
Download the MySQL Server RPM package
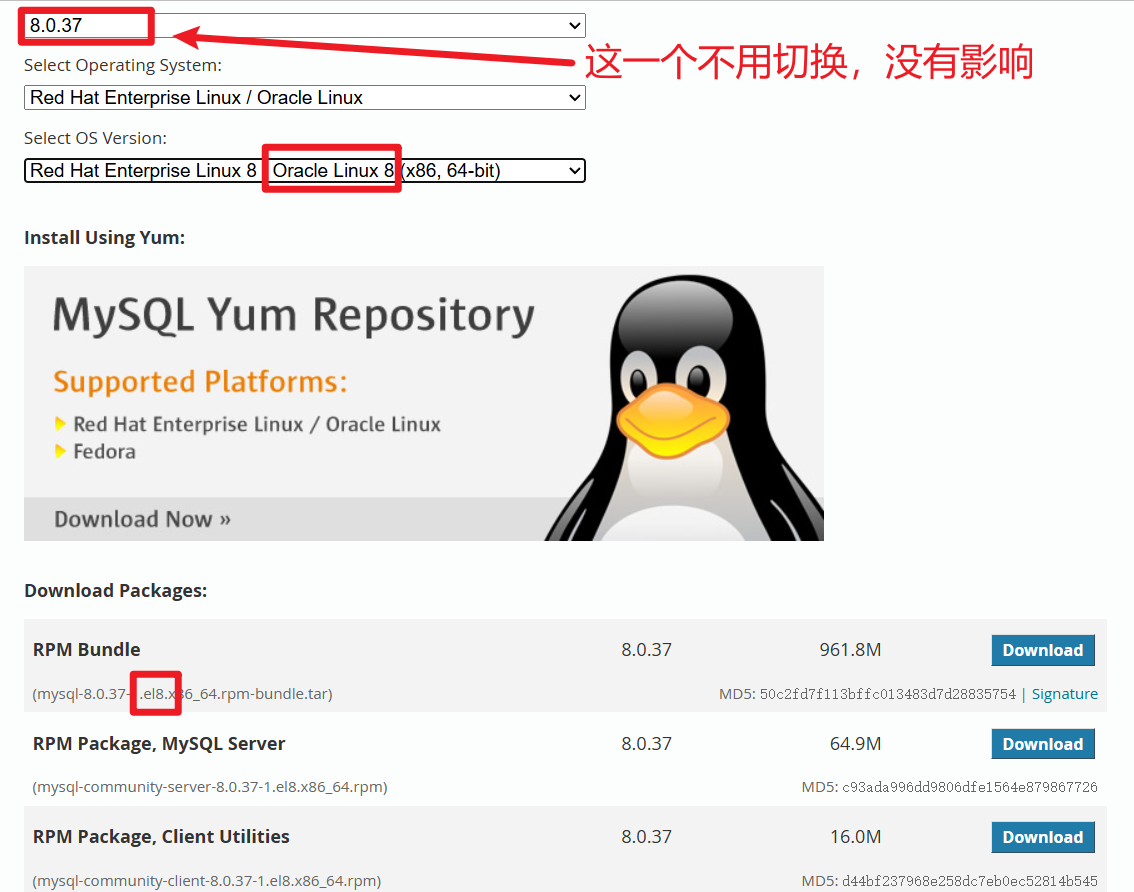[x=1043, y=744]
